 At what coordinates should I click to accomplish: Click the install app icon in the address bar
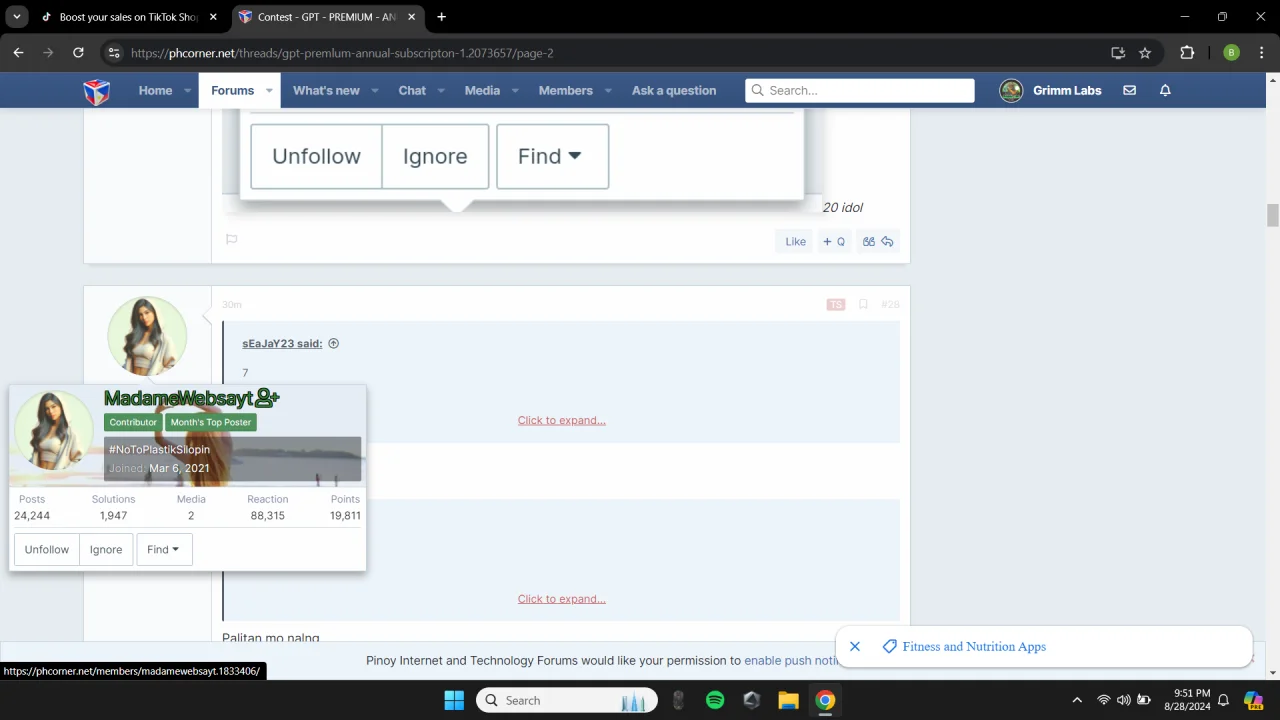(1118, 53)
